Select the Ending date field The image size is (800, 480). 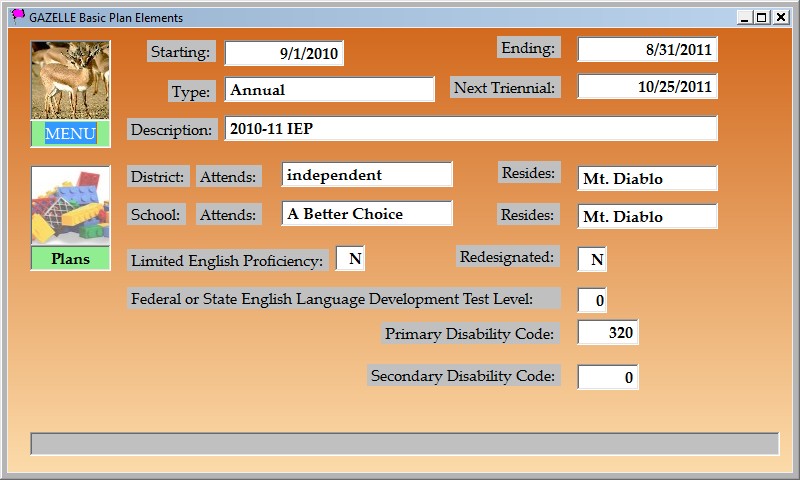click(647, 48)
